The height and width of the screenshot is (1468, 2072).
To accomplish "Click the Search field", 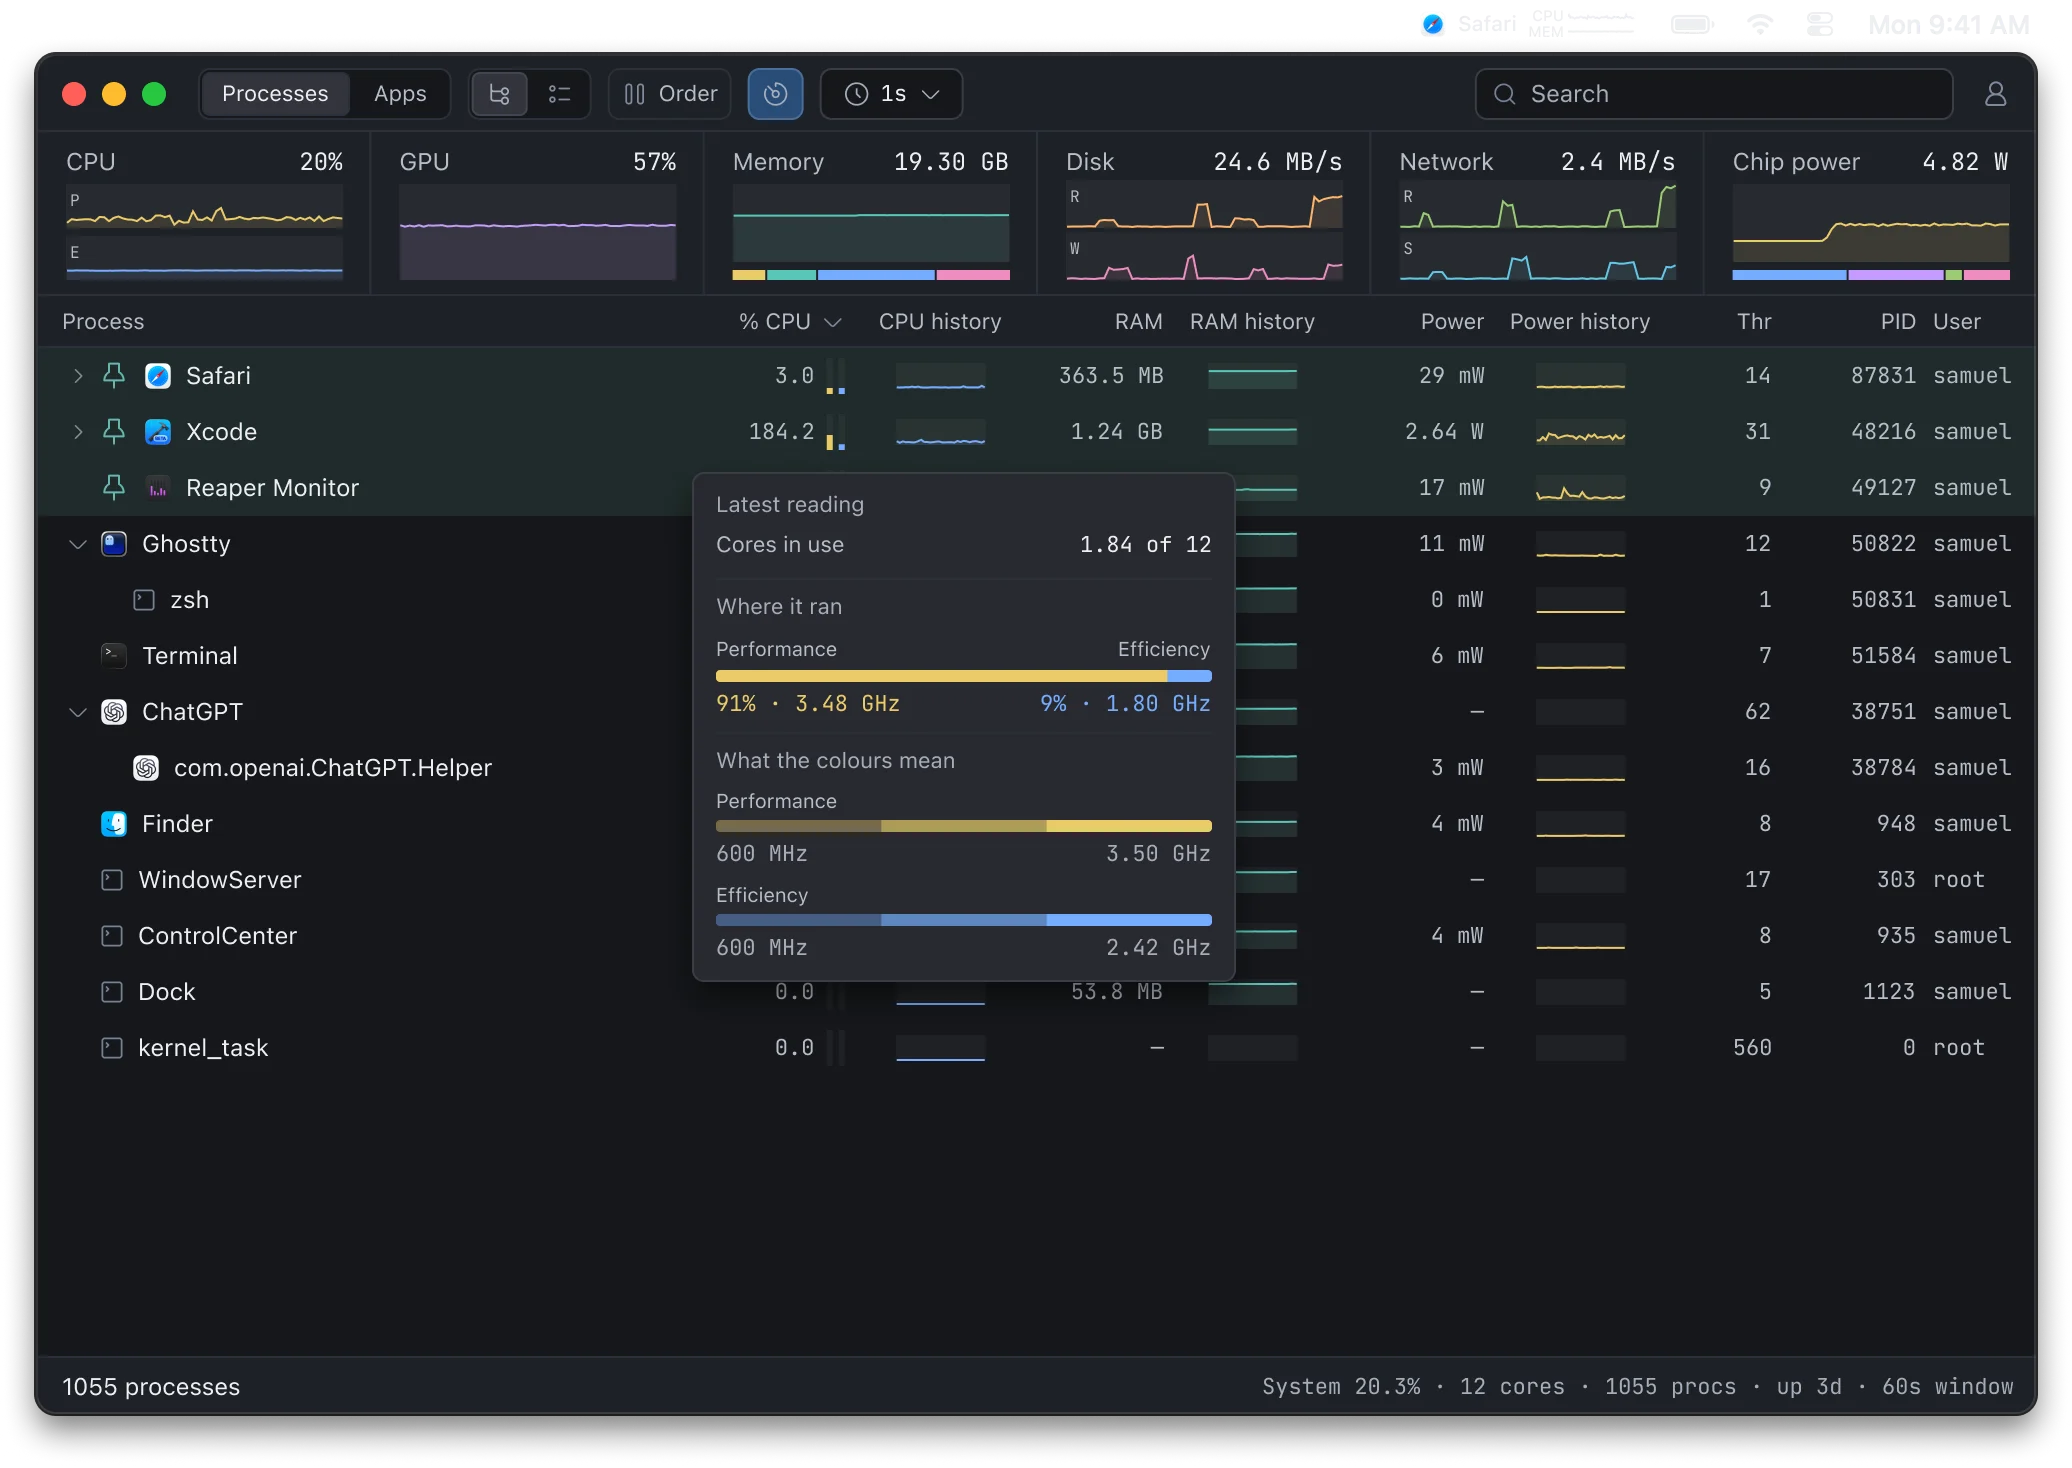I will (1713, 94).
